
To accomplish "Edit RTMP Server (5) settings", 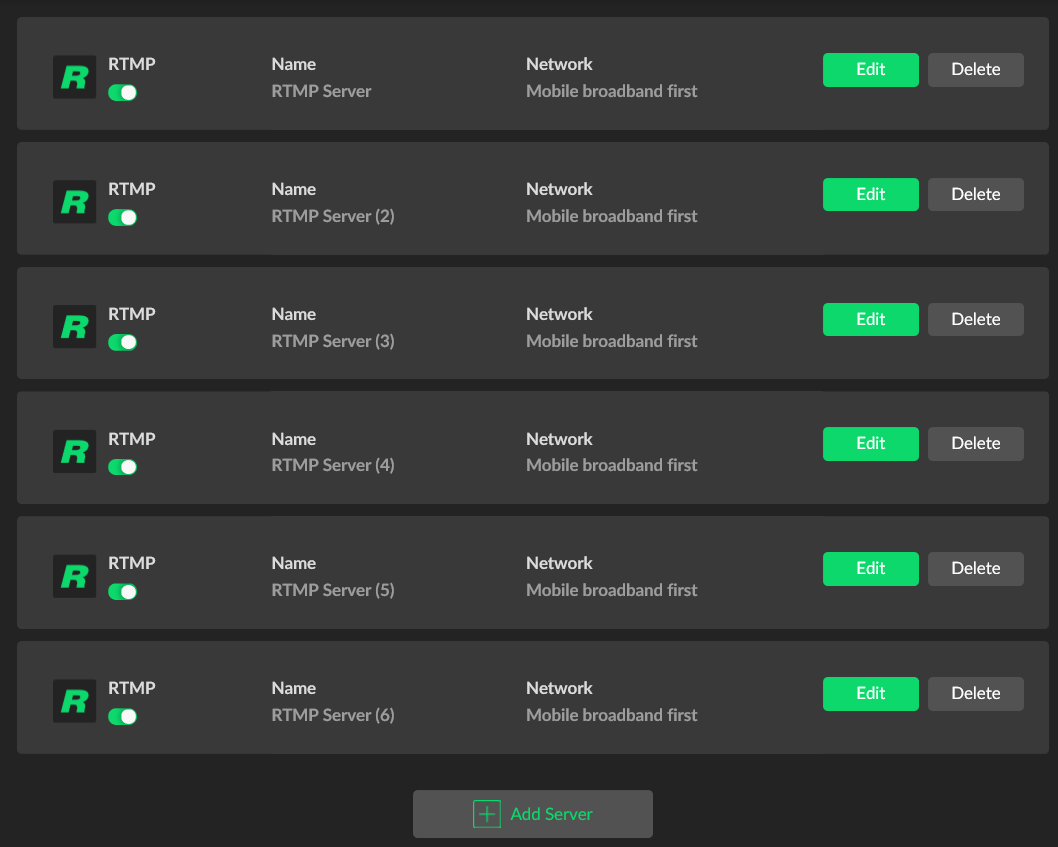I will coord(870,568).
